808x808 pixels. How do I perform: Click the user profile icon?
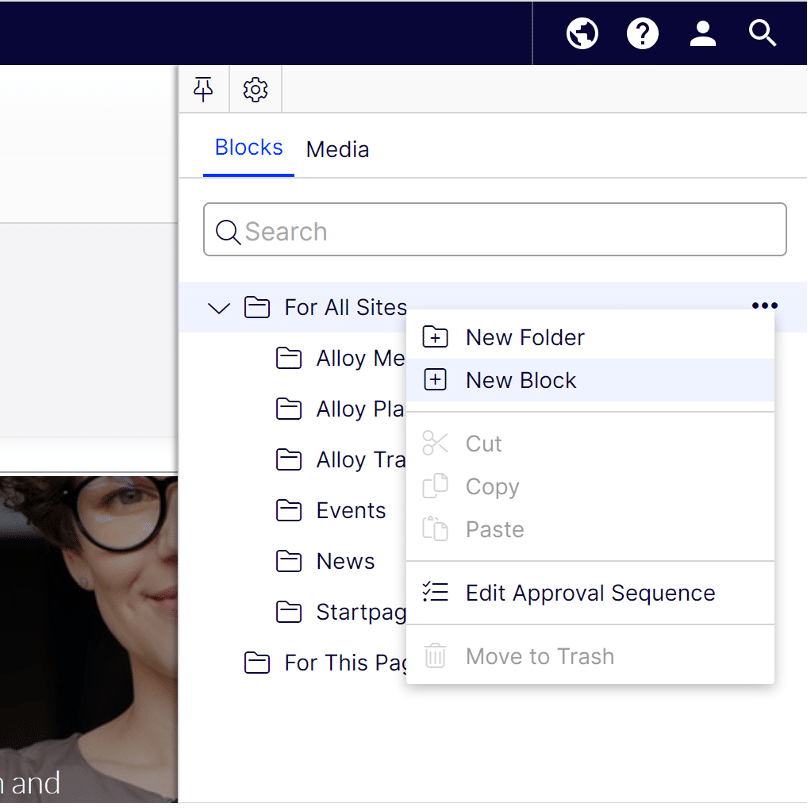click(x=702, y=33)
